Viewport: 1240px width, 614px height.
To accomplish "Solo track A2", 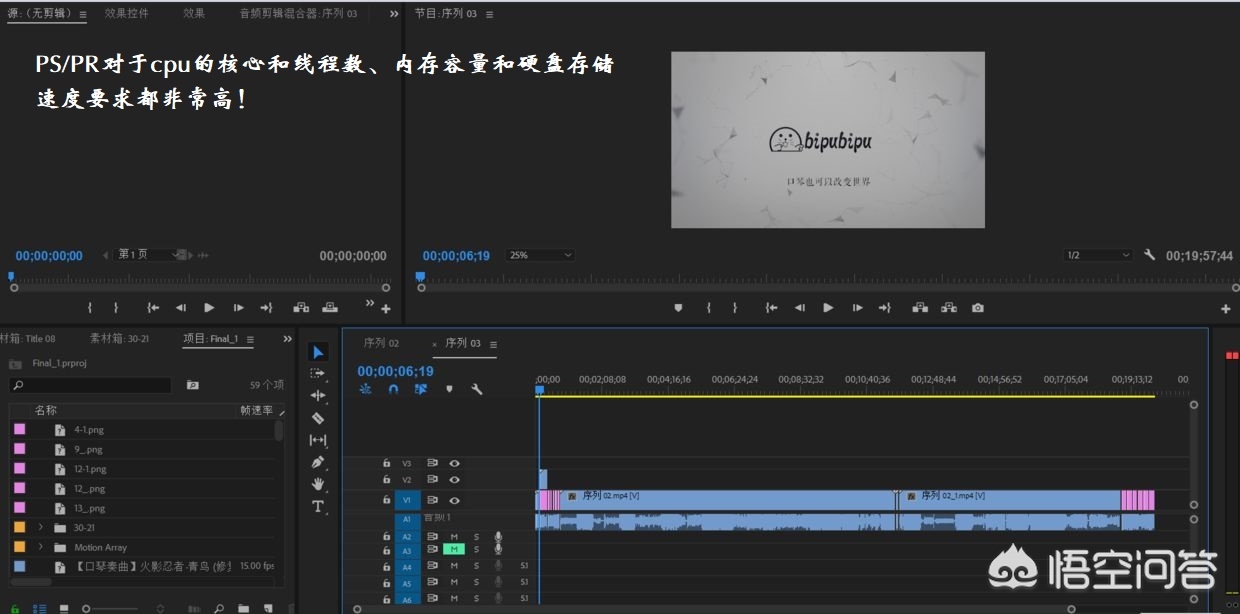I will click(x=476, y=537).
